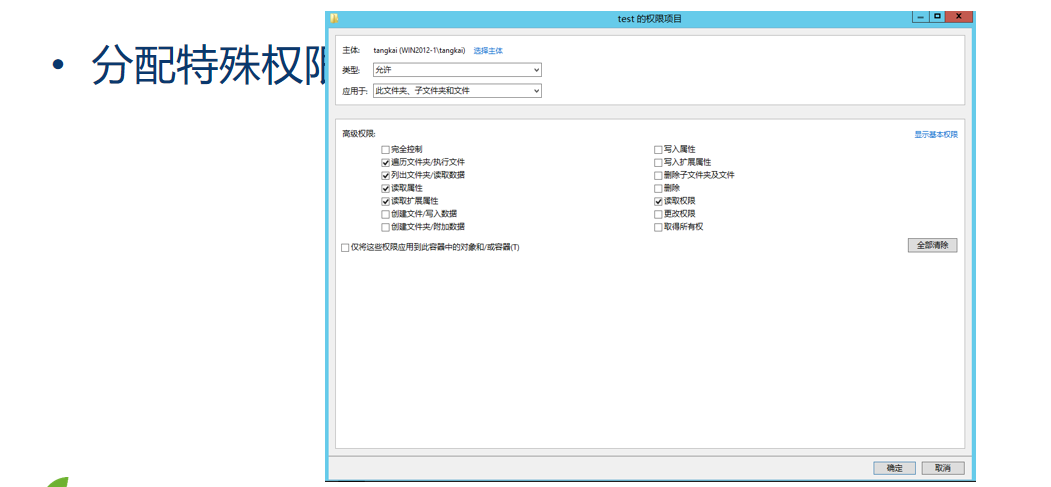This screenshot has width=1051, height=487.
Task: Click the 显示基本权限 link
Action: (936, 134)
